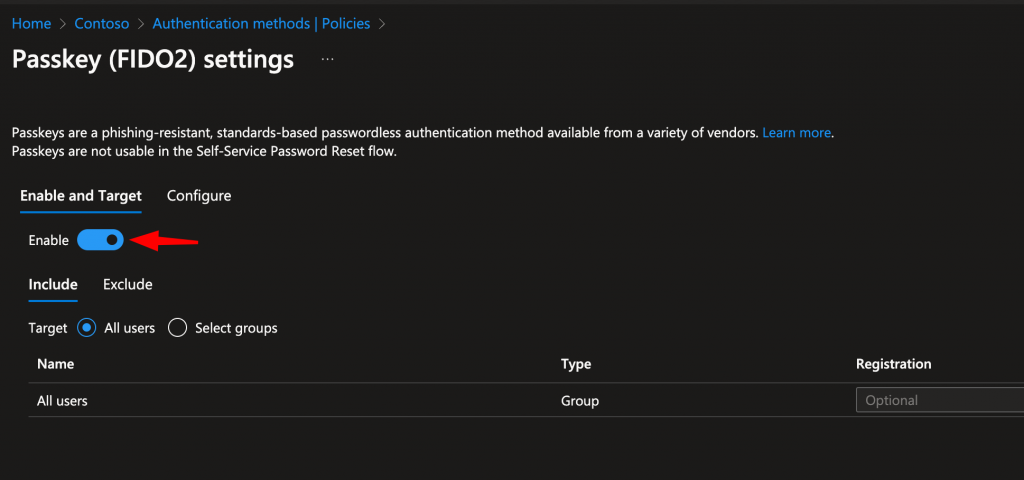Image resolution: width=1024 pixels, height=480 pixels.
Task: Select the Include tab
Action: 53,285
